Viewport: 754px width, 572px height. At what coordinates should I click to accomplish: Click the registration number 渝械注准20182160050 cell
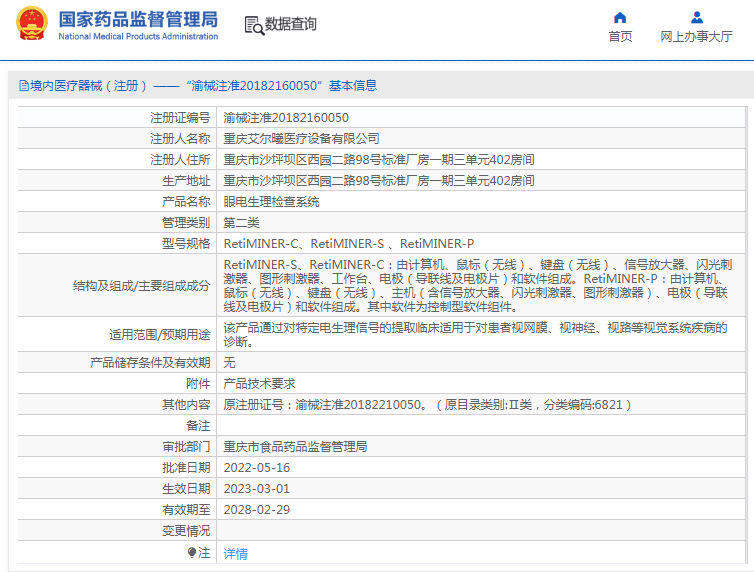click(286, 117)
